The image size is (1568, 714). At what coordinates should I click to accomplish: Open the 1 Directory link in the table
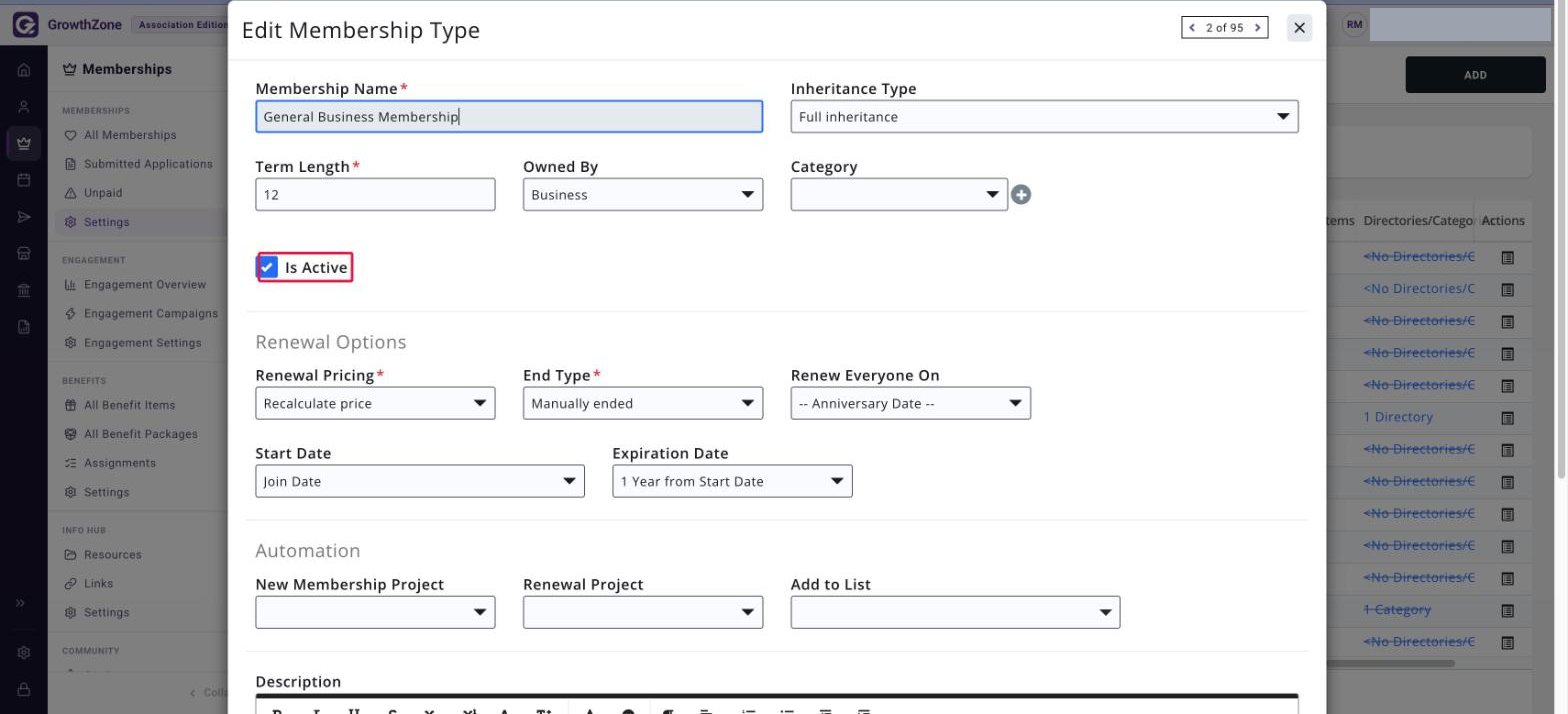1398,417
